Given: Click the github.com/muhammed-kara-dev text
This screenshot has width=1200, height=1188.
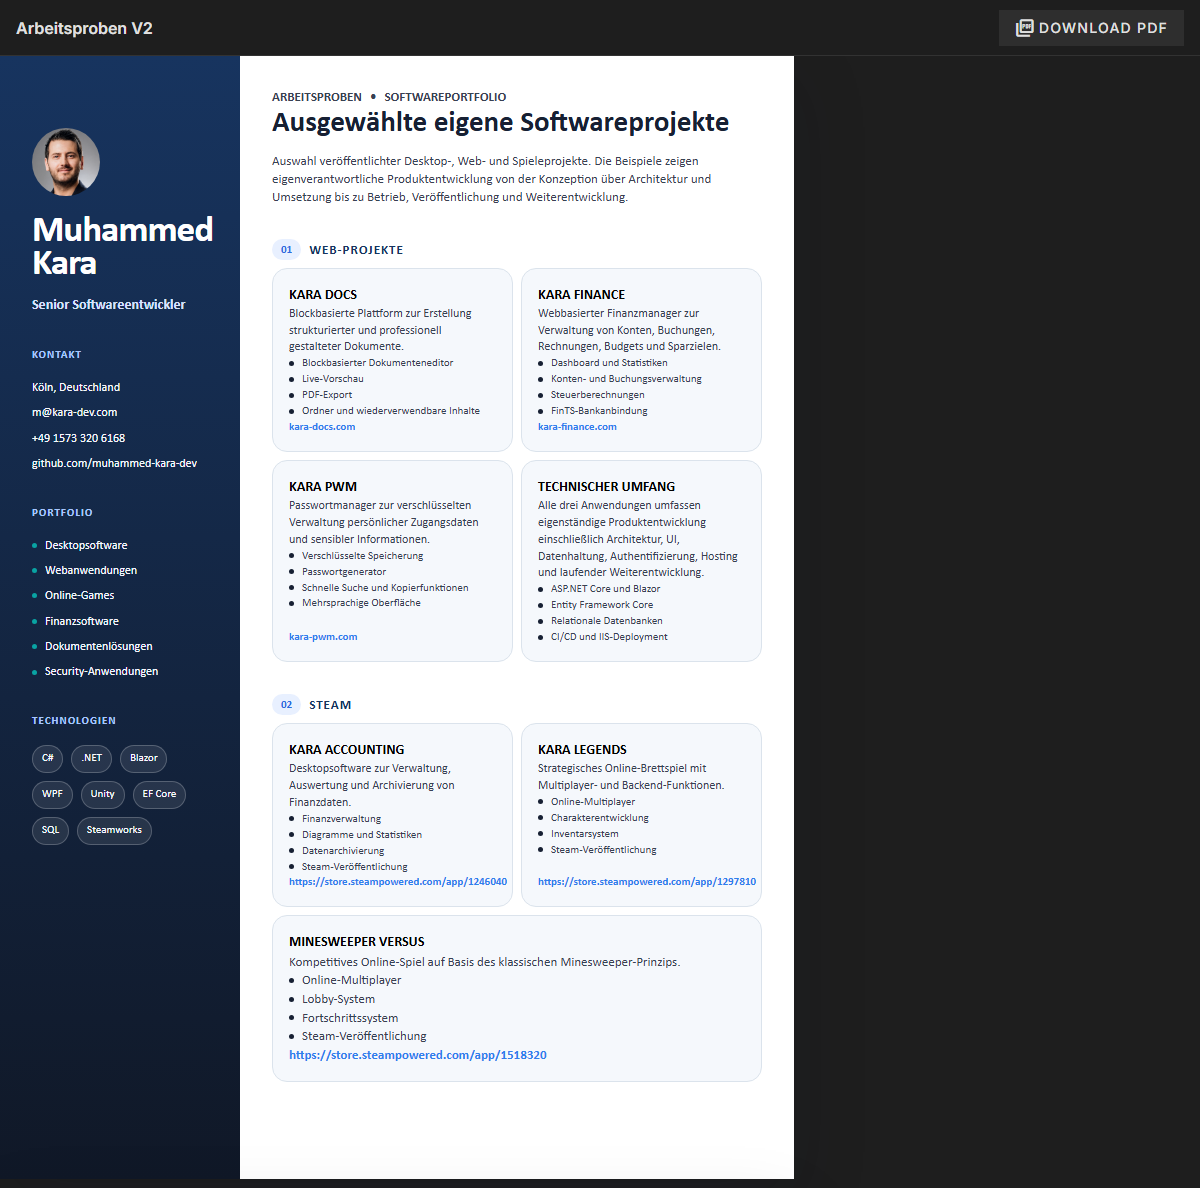Looking at the screenshot, I should [114, 463].
